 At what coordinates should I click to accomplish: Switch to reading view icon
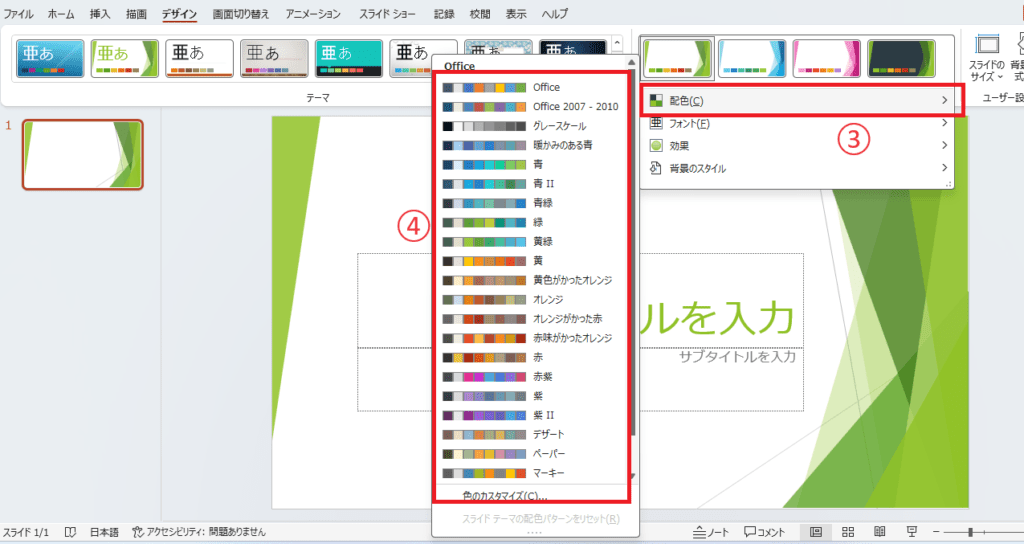(x=880, y=532)
